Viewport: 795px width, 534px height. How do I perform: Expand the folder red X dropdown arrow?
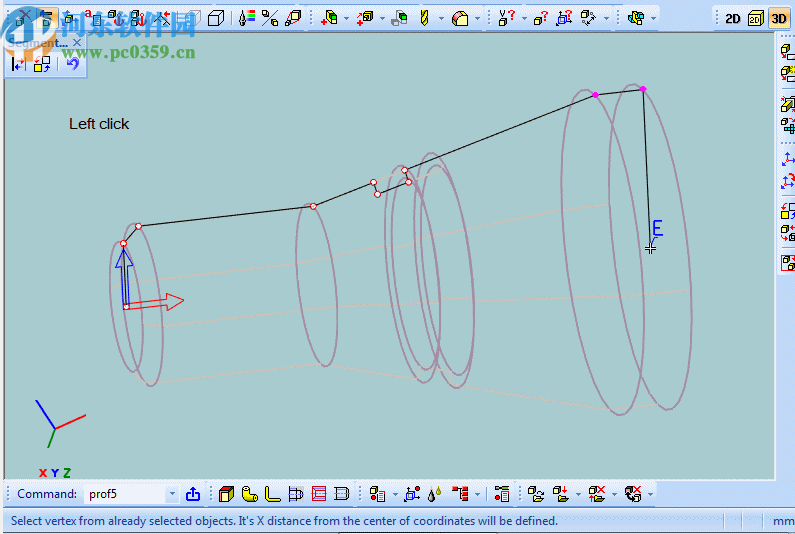(x=614, y=494)
